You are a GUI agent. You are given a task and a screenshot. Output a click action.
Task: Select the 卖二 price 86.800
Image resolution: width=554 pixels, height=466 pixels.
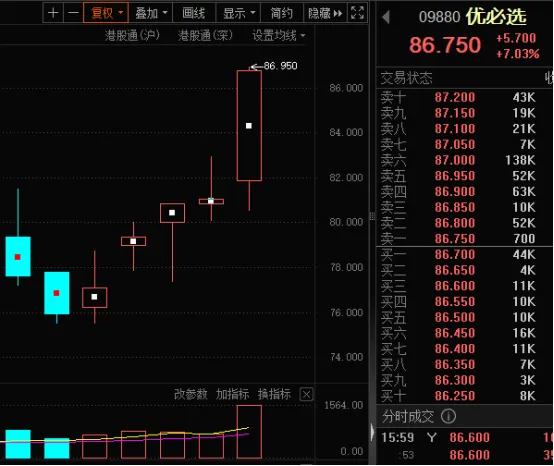(455, 223)
